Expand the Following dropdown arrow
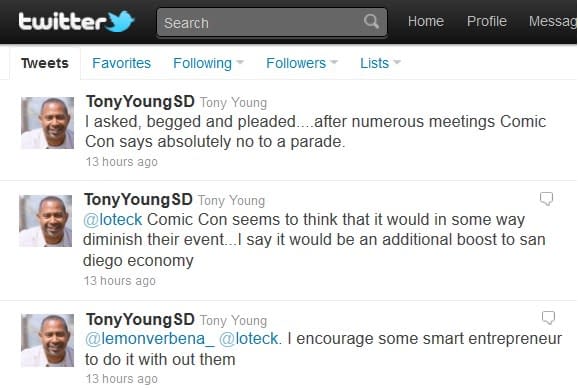 tap(240, 62)
